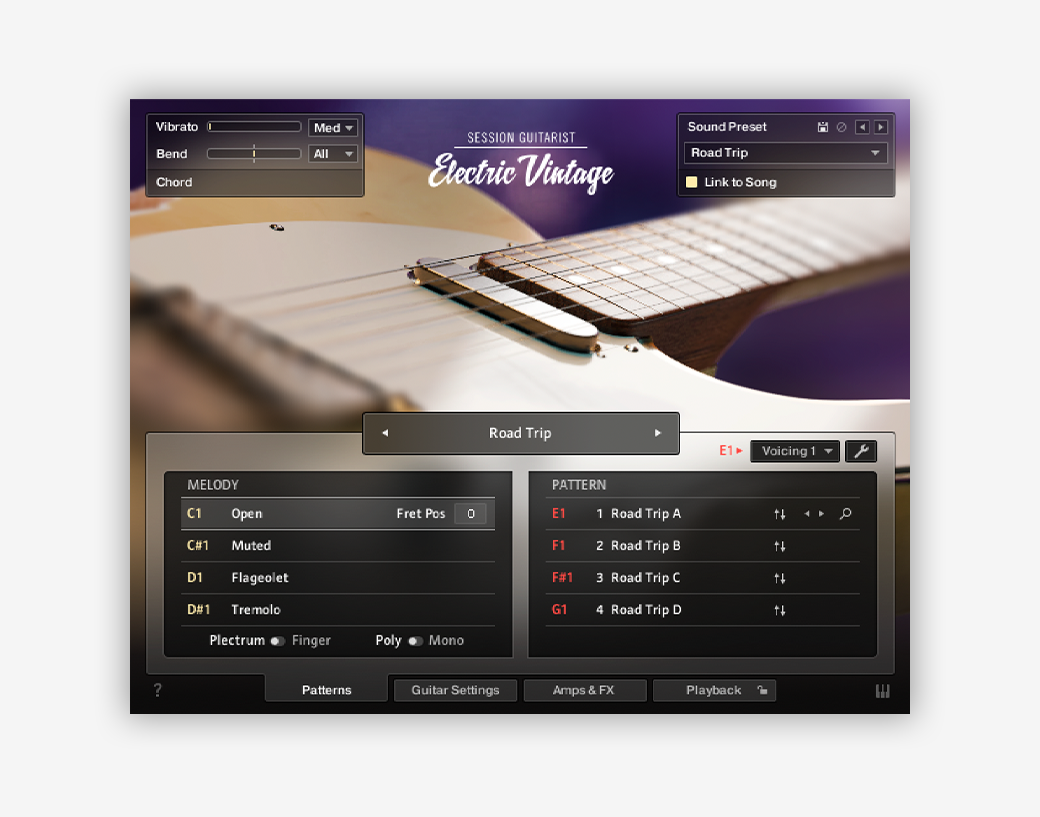Open the Voicing 1 dropdown

(795, 451)
